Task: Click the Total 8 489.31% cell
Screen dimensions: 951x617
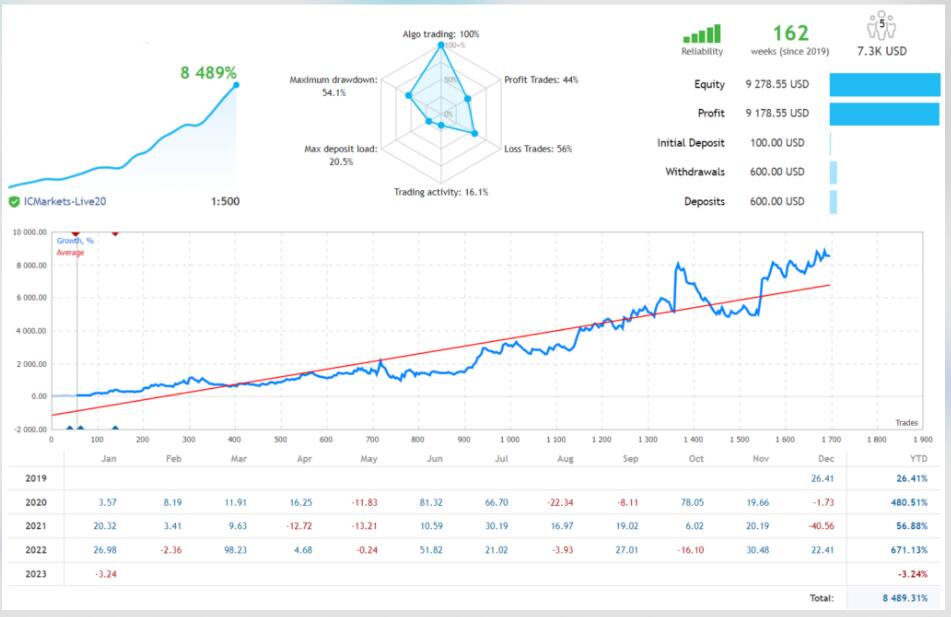Action: tap(897, 600)
